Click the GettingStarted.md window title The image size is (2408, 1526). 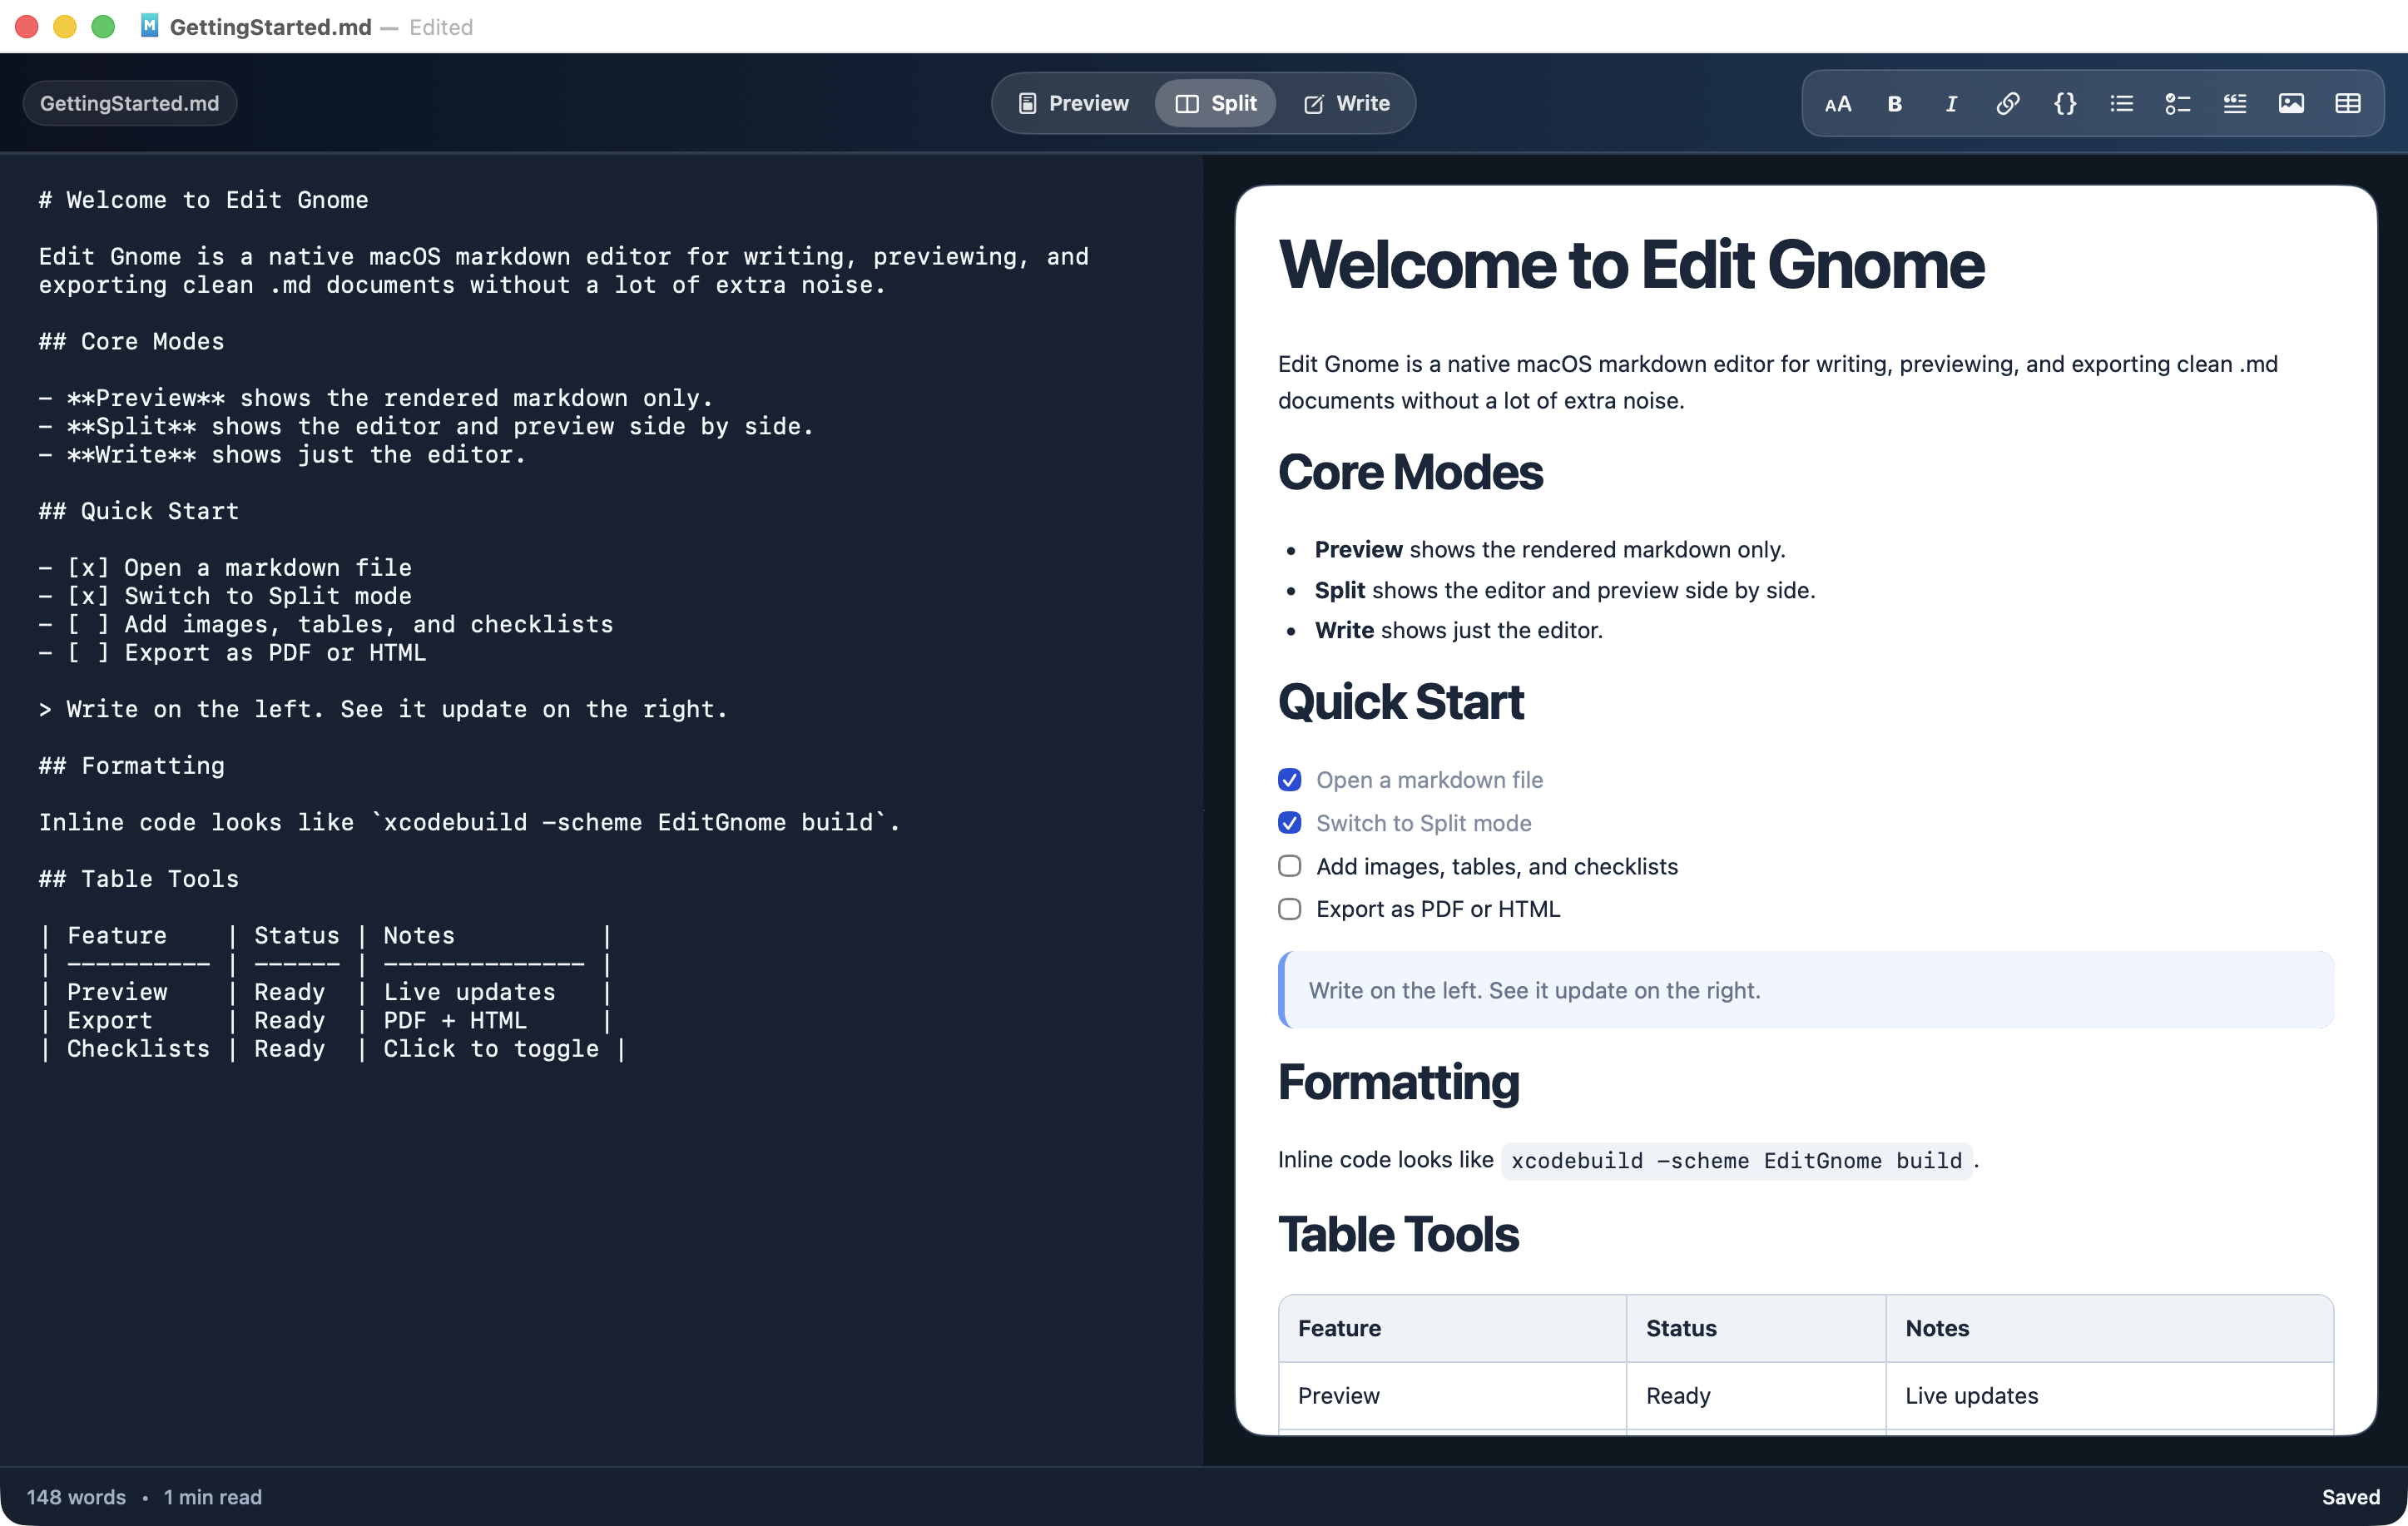[270, 27]
